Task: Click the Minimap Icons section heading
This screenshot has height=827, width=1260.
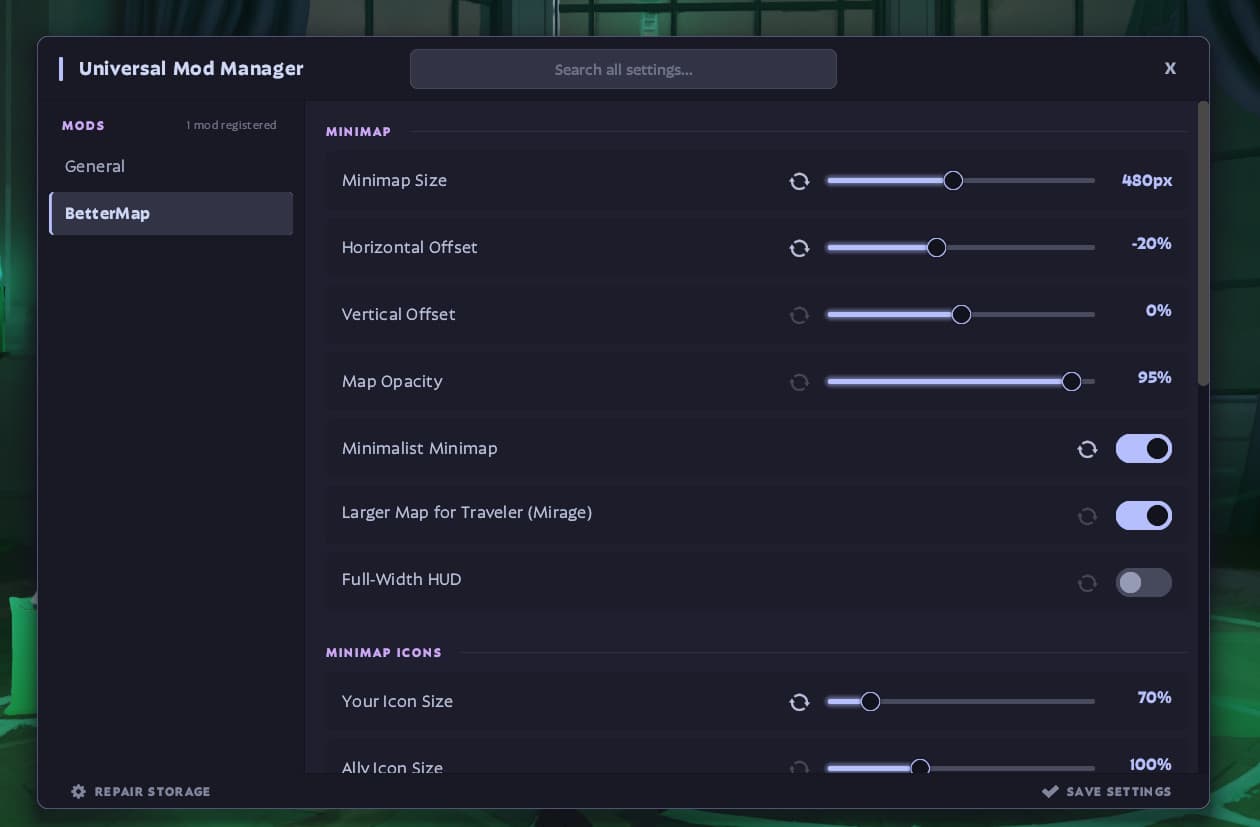Action: [x=384, y=653]
